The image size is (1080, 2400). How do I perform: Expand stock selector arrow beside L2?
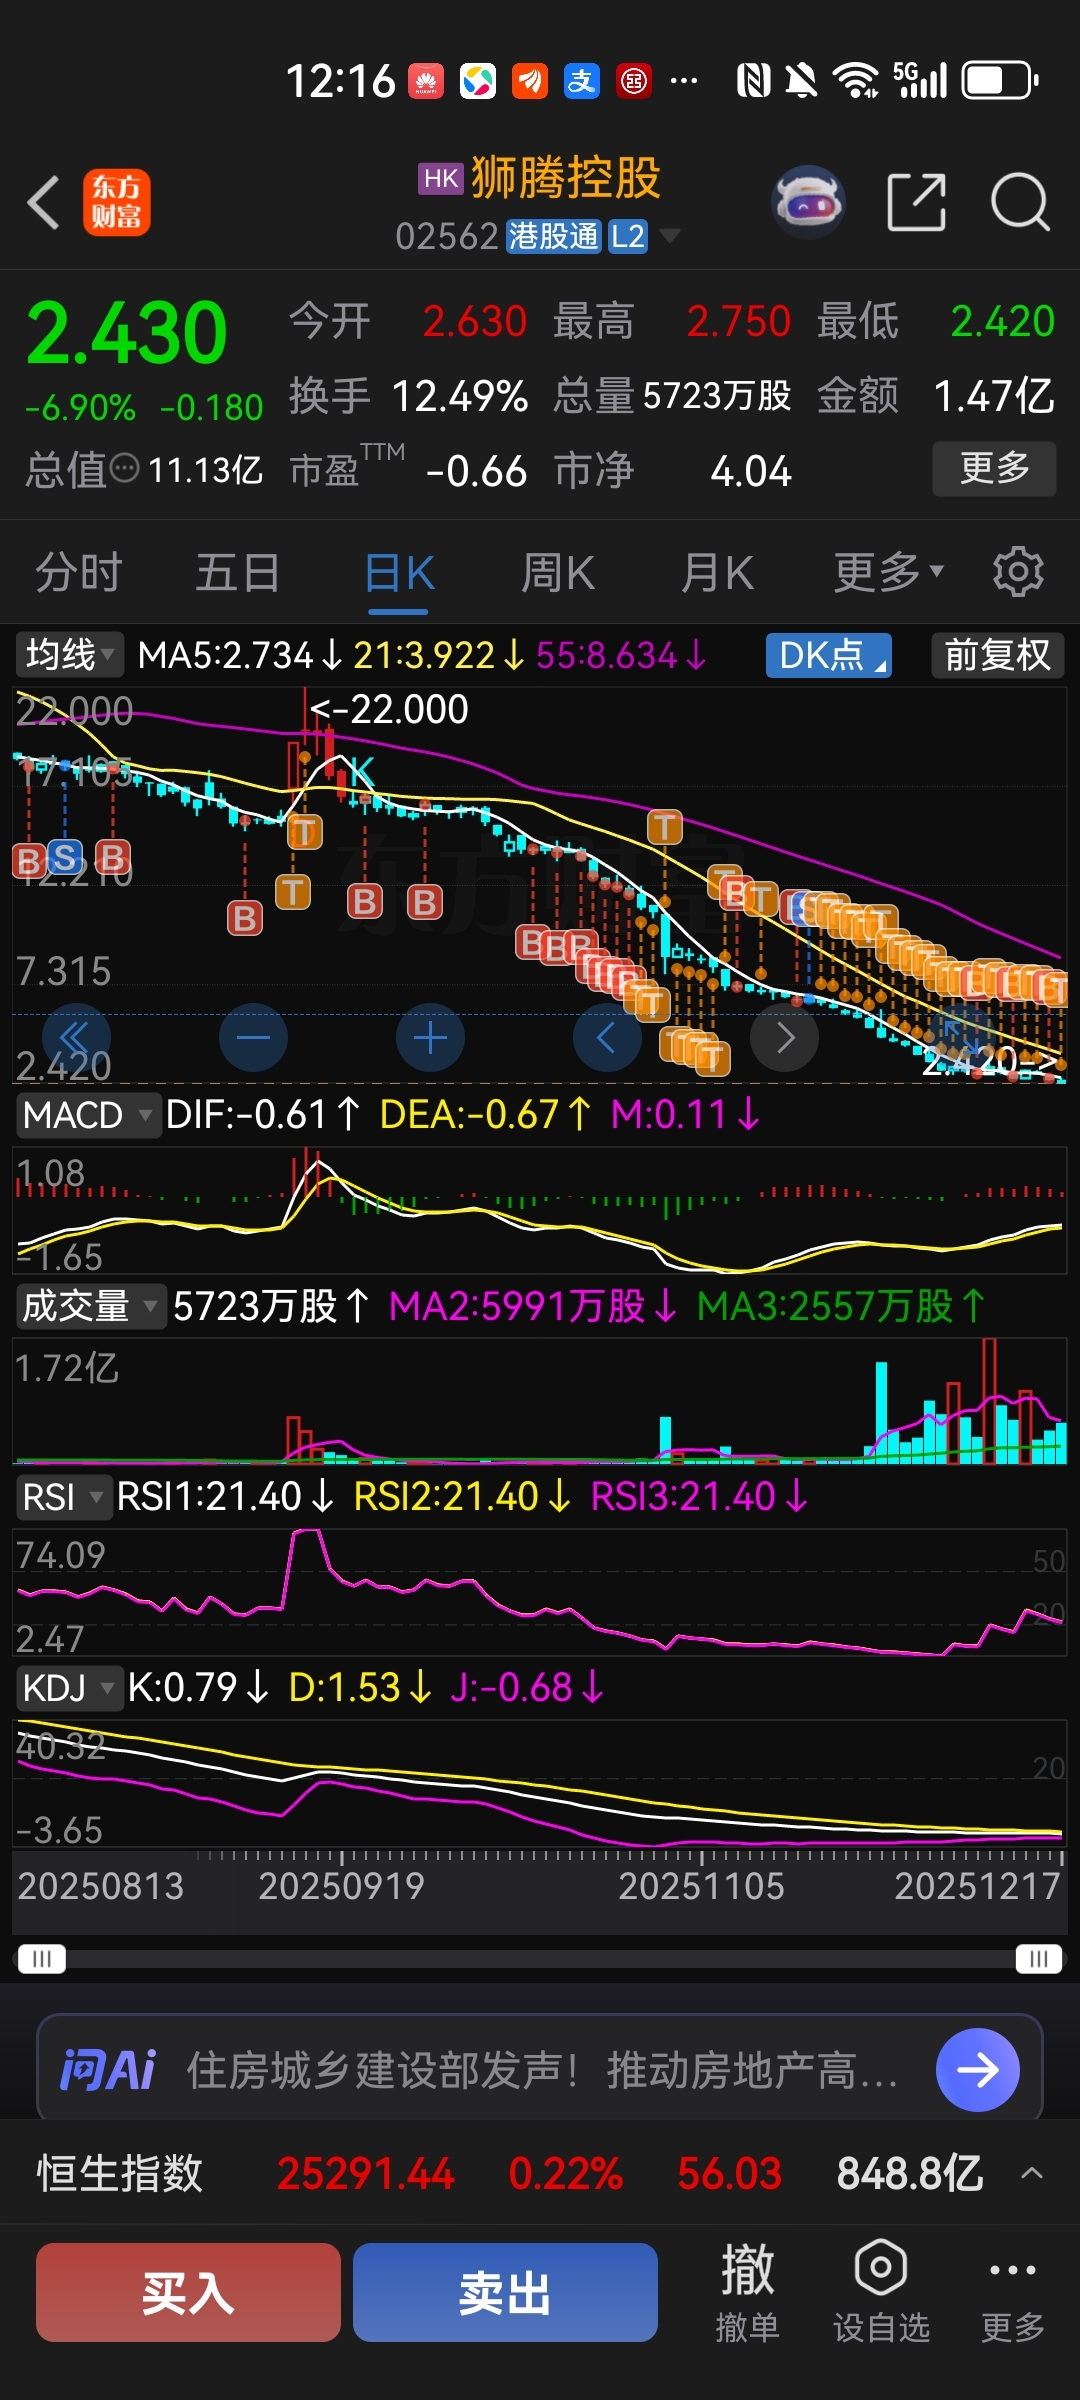(670, 236)
